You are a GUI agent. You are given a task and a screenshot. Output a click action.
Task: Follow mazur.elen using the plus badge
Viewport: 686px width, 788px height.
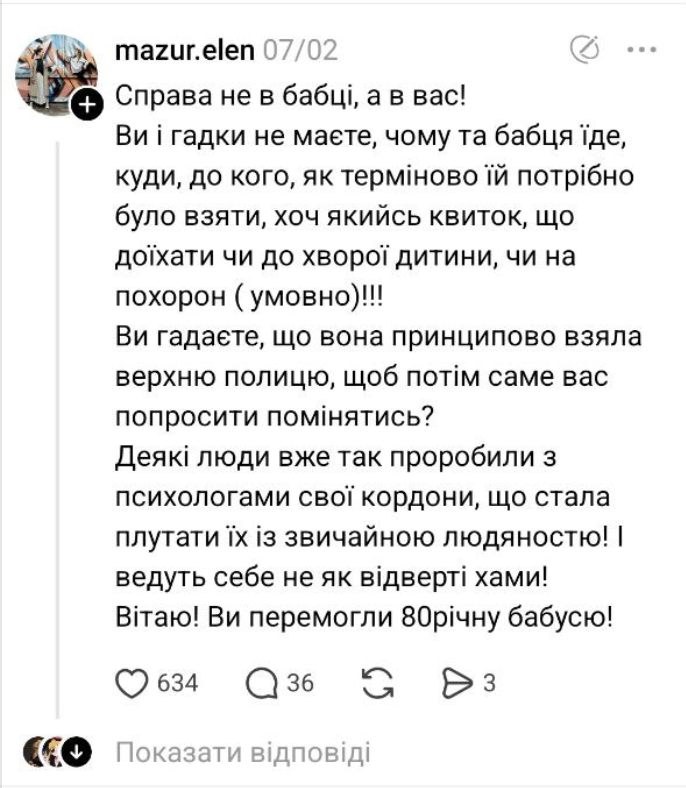89,103
